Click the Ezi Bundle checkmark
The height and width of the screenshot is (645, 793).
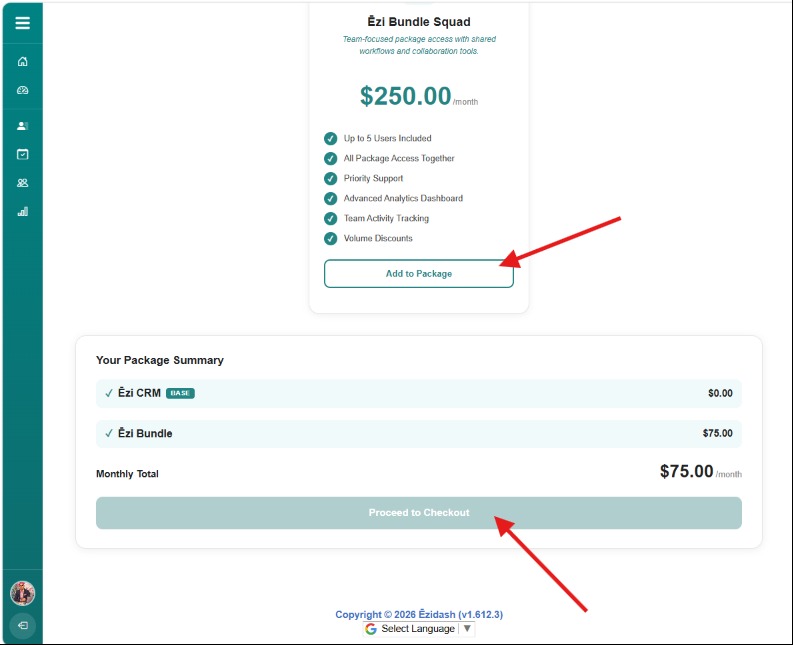(109, 433)
